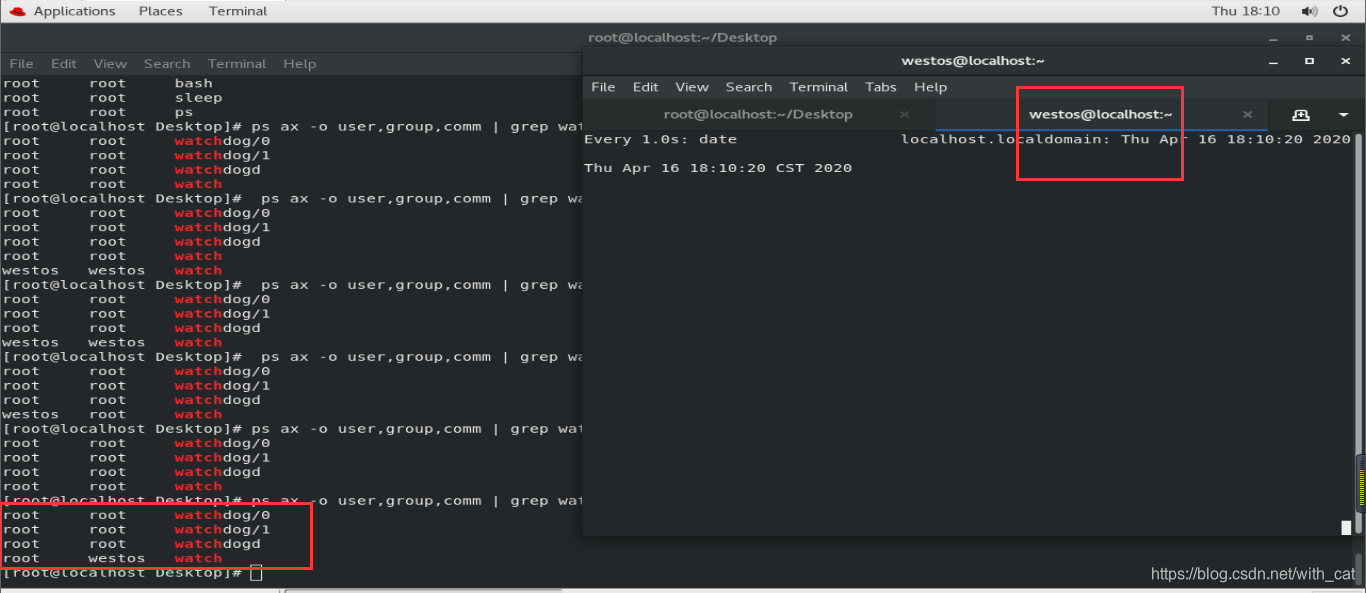Open Edit menu in westos terminal window
The height and width of the screenshot is (593, 1366).
[646, 87]
